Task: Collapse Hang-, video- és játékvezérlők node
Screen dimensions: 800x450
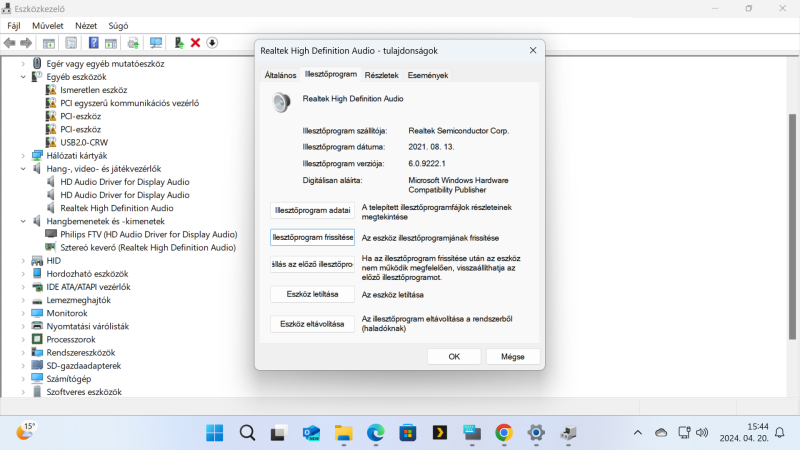Action: click(23, 169)
